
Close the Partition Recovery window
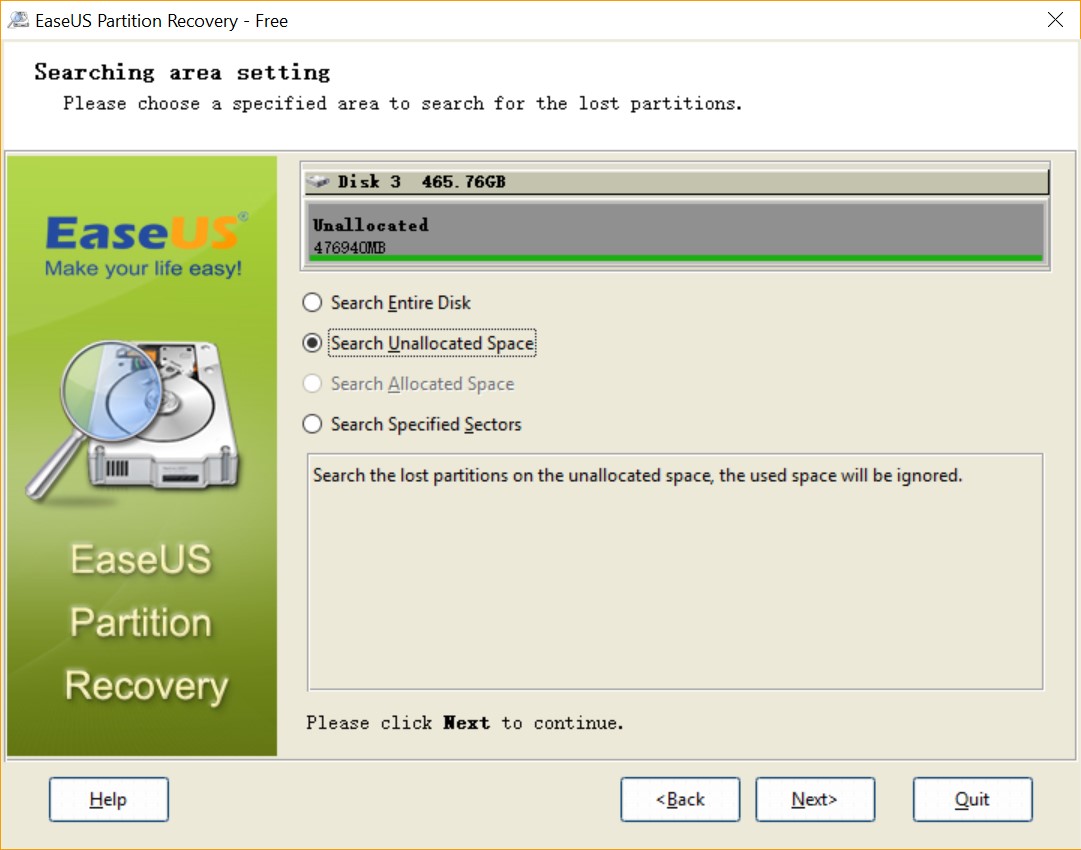(x=1055, y=20)
